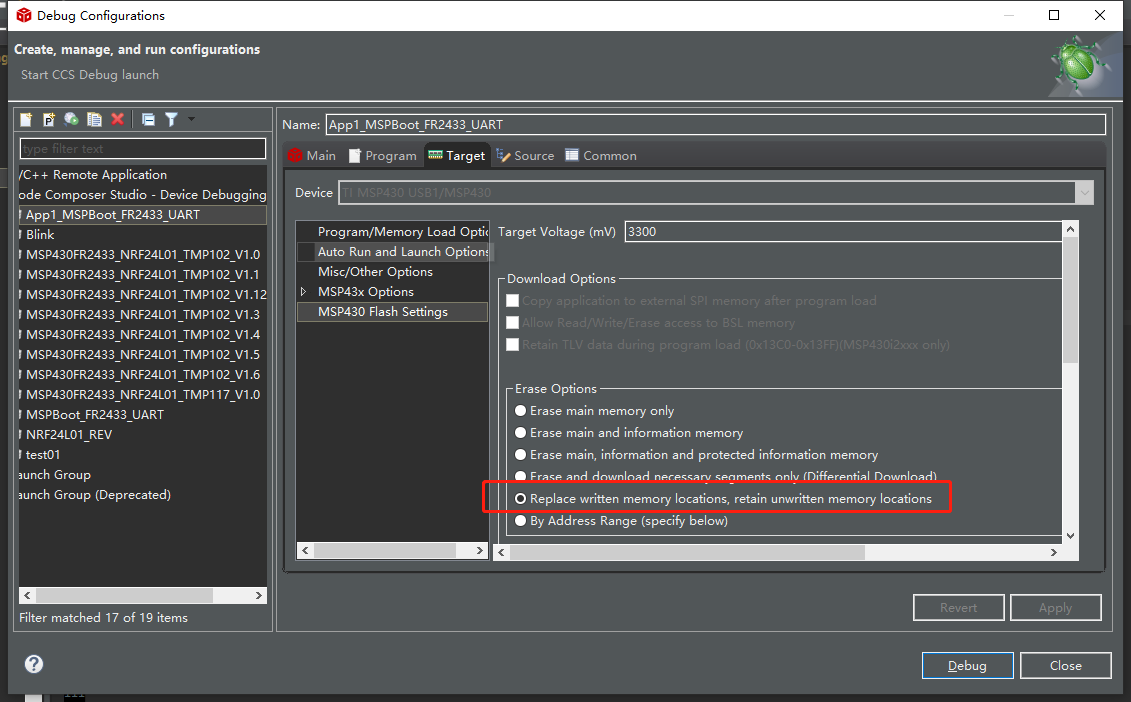
Task: Select App1_MSPBoot_FR2433_UART in configuration list
Action: coord(143,215)
